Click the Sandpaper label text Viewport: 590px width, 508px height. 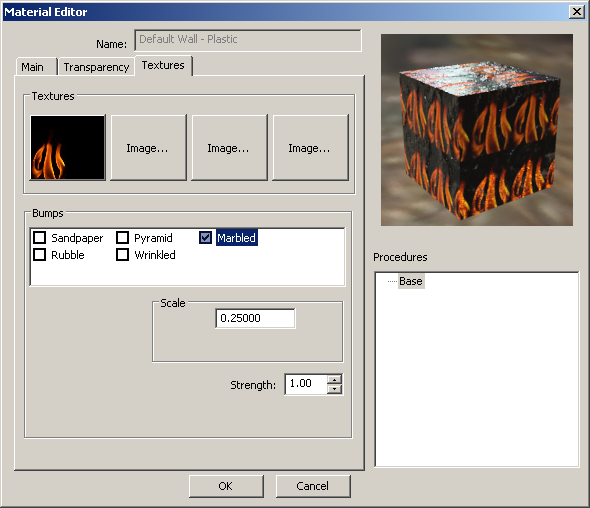pos(77,238)
